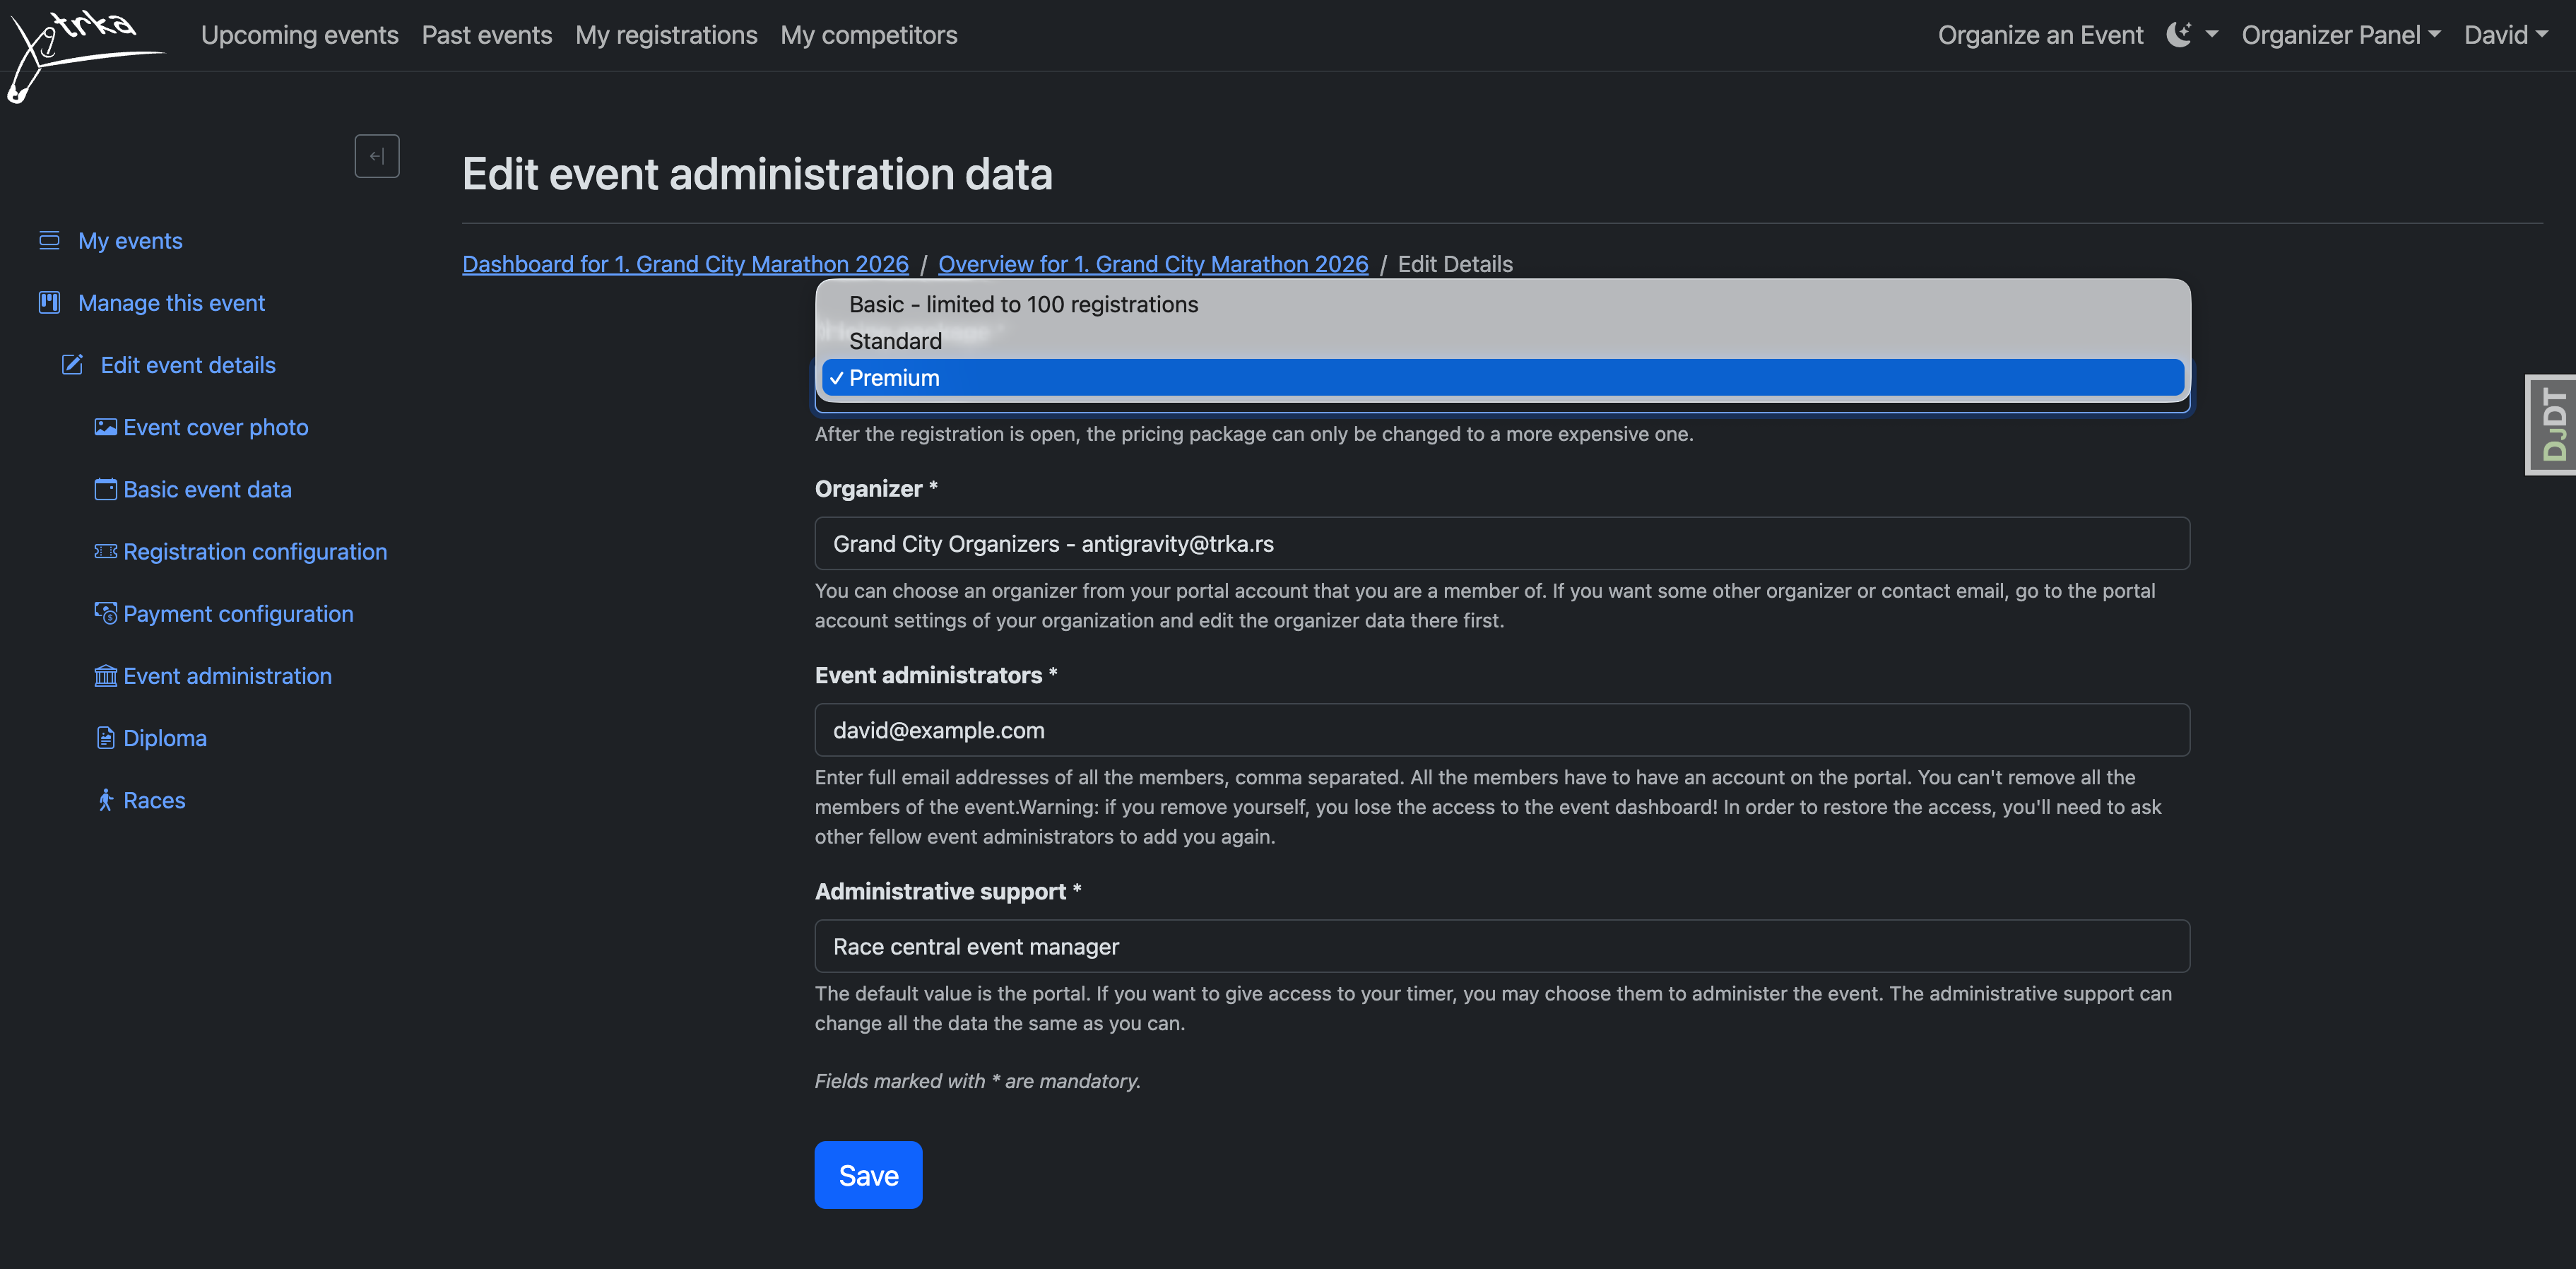
Task: Click the Races runner icon
Action: (105, 800)
